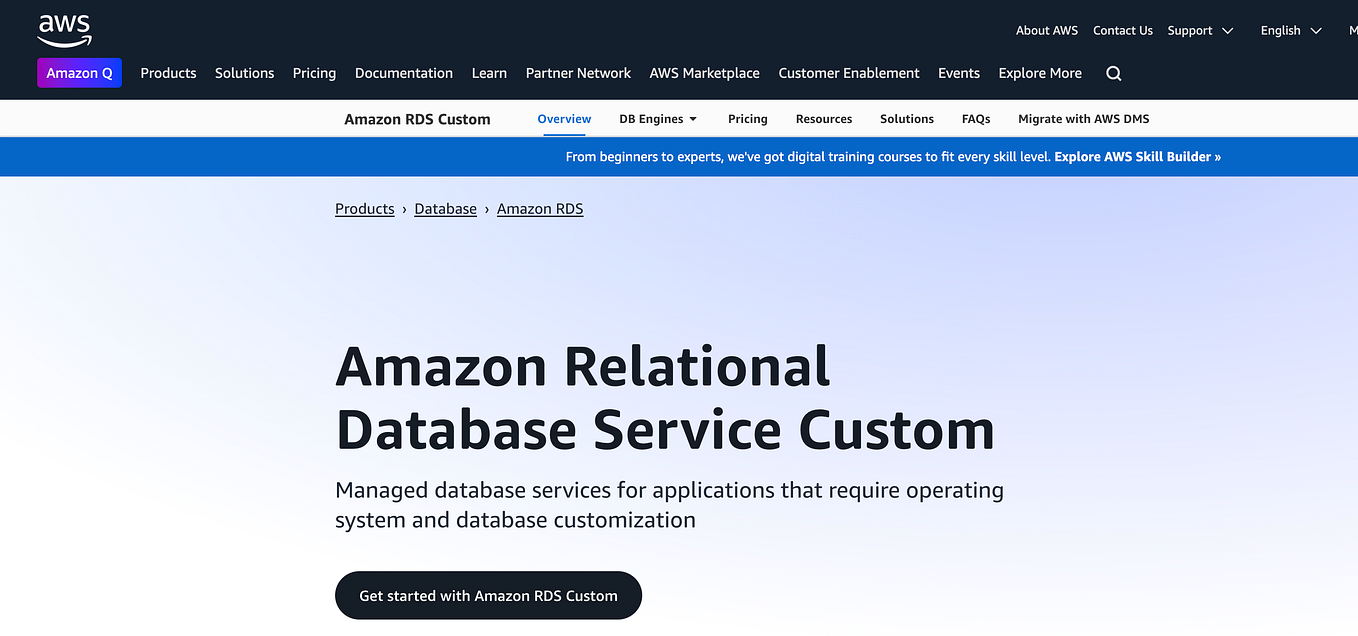Follow the Explore AWS Skill Builder link
The image size is (1358, 636).
pyautogui.click(x=1137, y=156)
